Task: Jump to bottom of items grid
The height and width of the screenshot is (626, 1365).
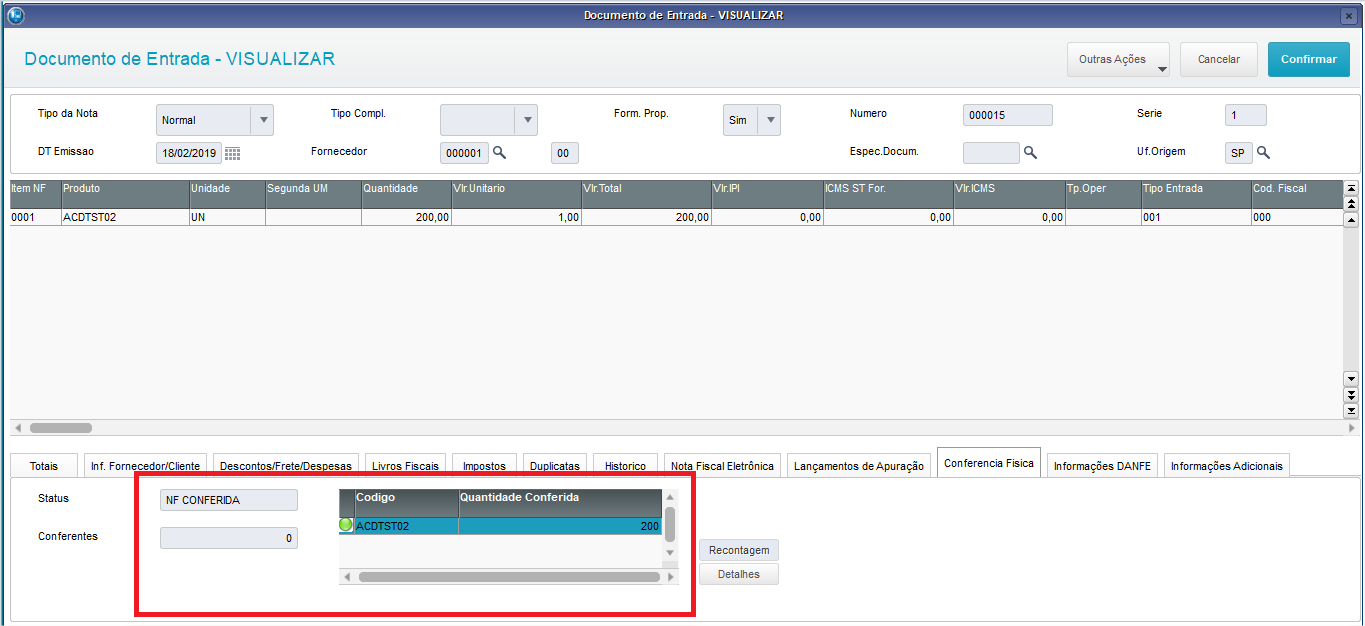Action: 1351,411
